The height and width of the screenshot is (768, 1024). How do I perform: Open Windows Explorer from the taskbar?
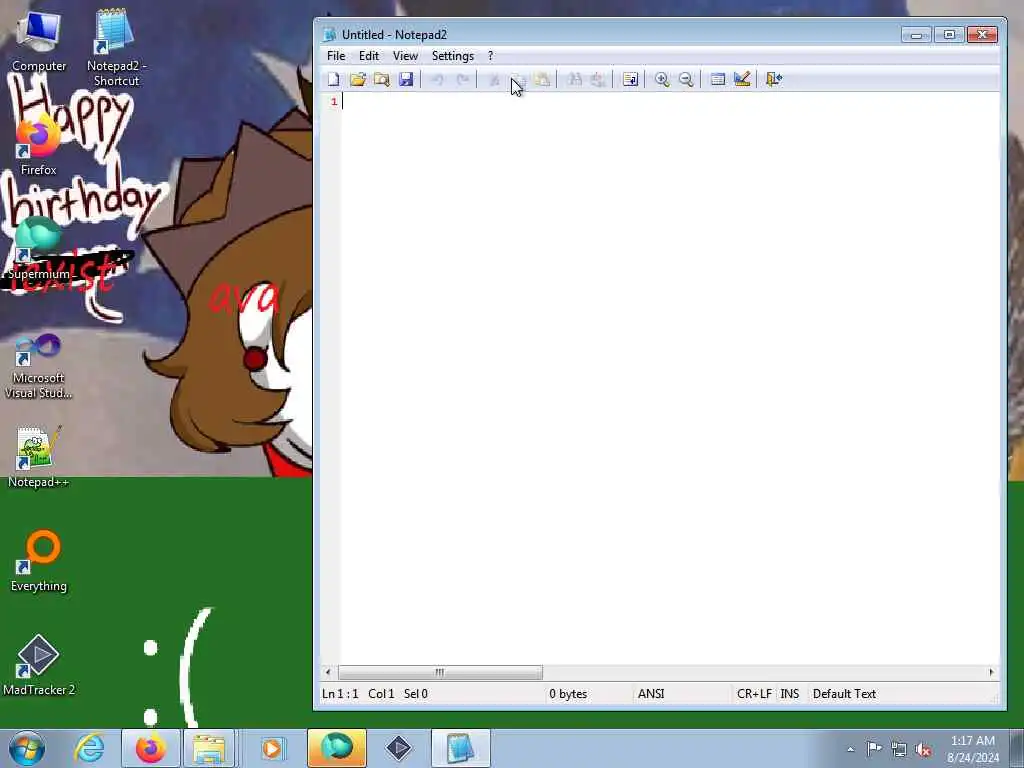(x=209, y=748)
